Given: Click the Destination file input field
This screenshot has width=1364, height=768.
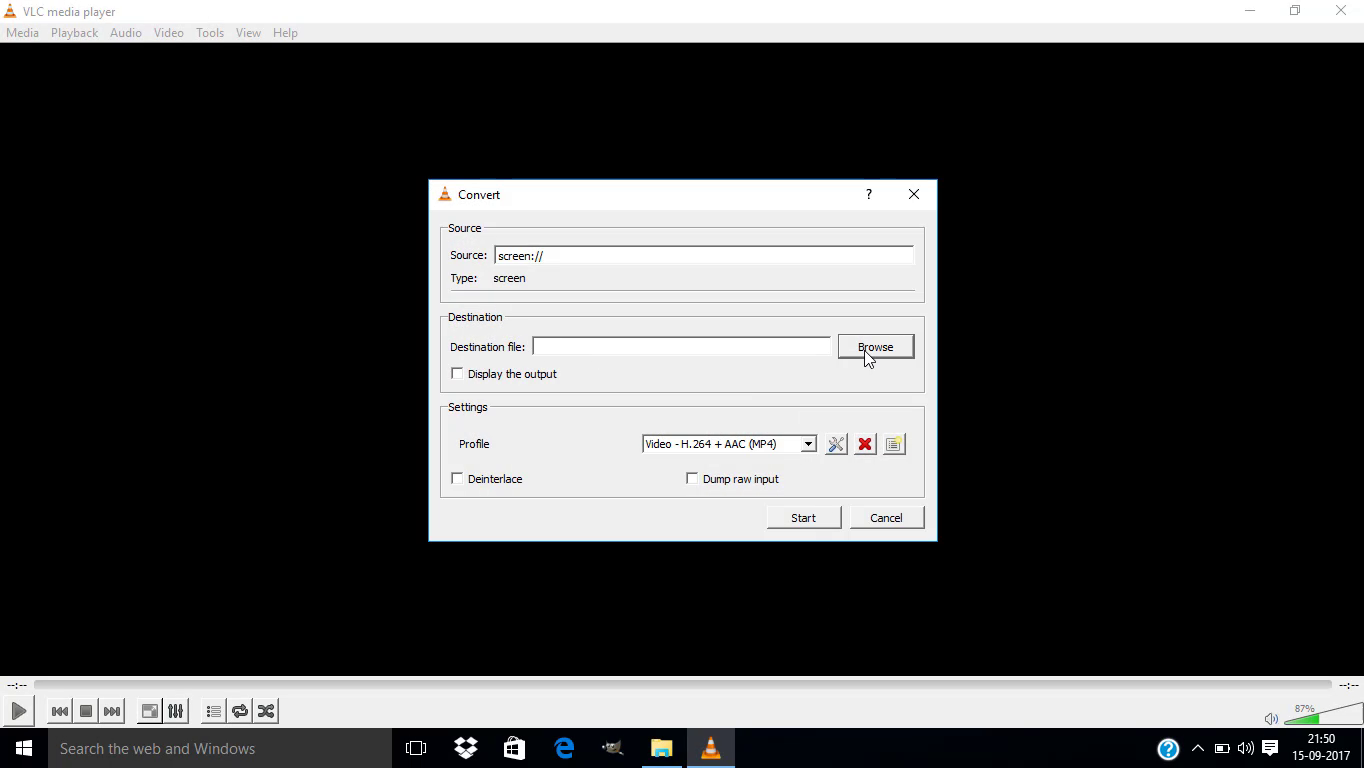Looking at the screenshot, I should point(683,346).
